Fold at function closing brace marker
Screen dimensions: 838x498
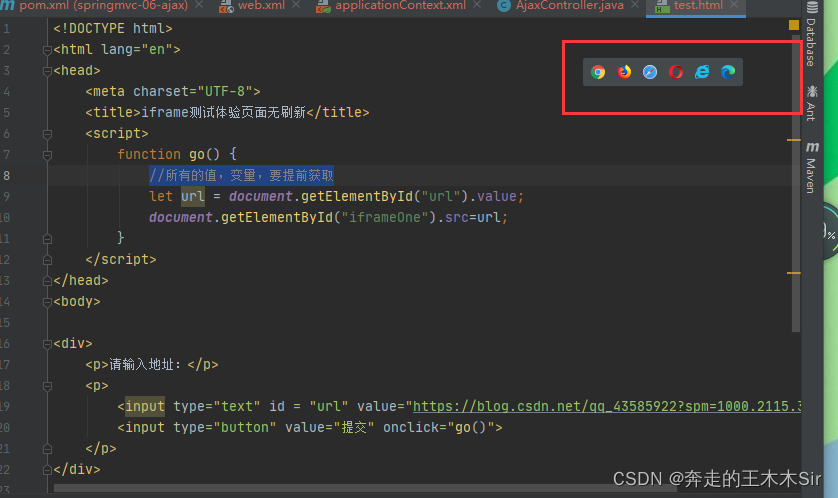pos(47,239)
